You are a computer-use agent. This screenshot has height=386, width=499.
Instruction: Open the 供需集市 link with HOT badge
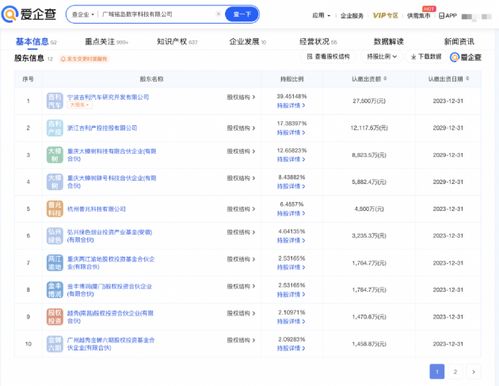click(x=419, y=16)
